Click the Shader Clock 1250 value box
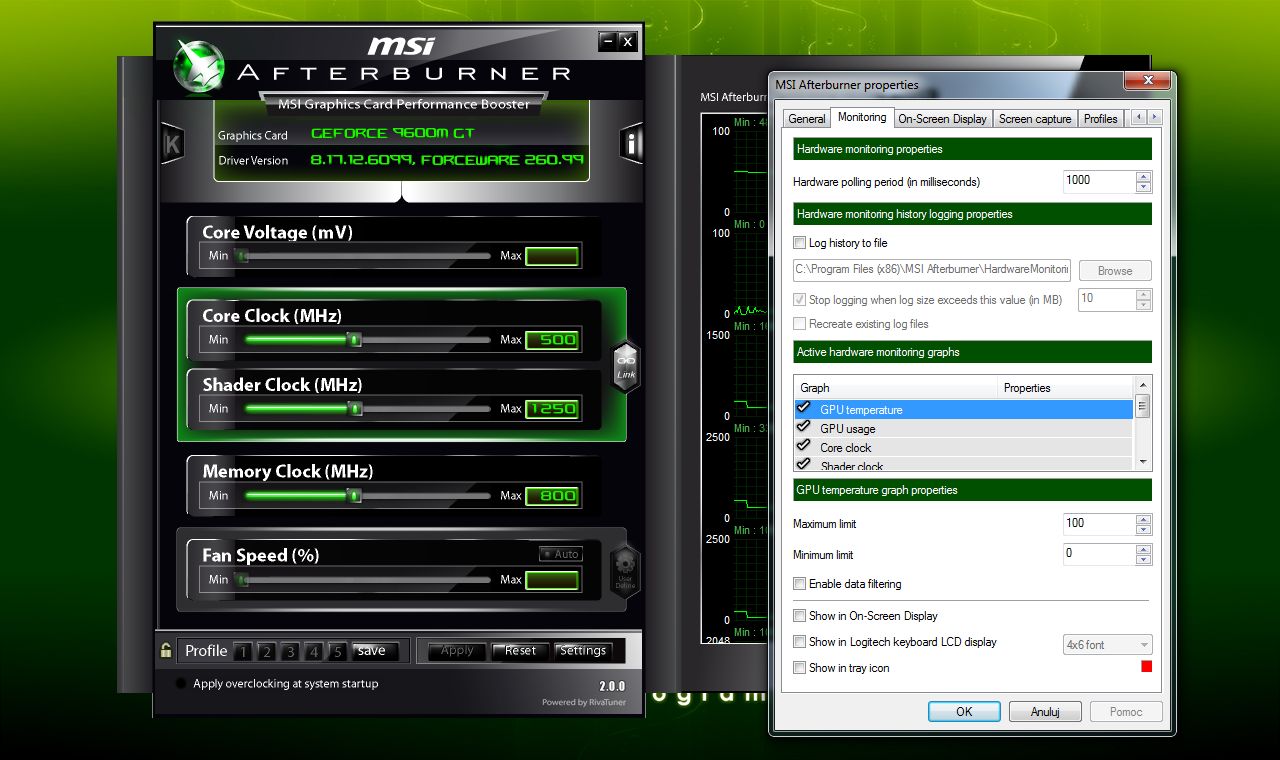 (x=552, y=409)
